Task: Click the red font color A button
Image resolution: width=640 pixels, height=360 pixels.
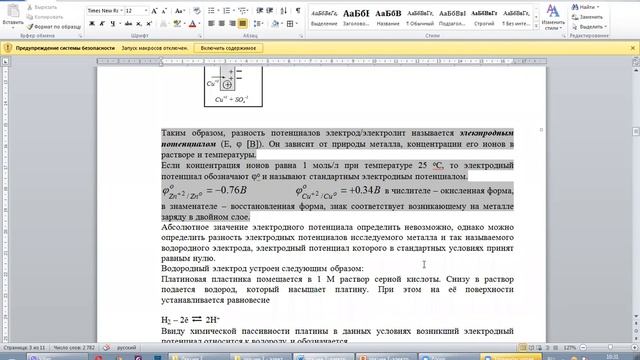Action: pos(193,24)
